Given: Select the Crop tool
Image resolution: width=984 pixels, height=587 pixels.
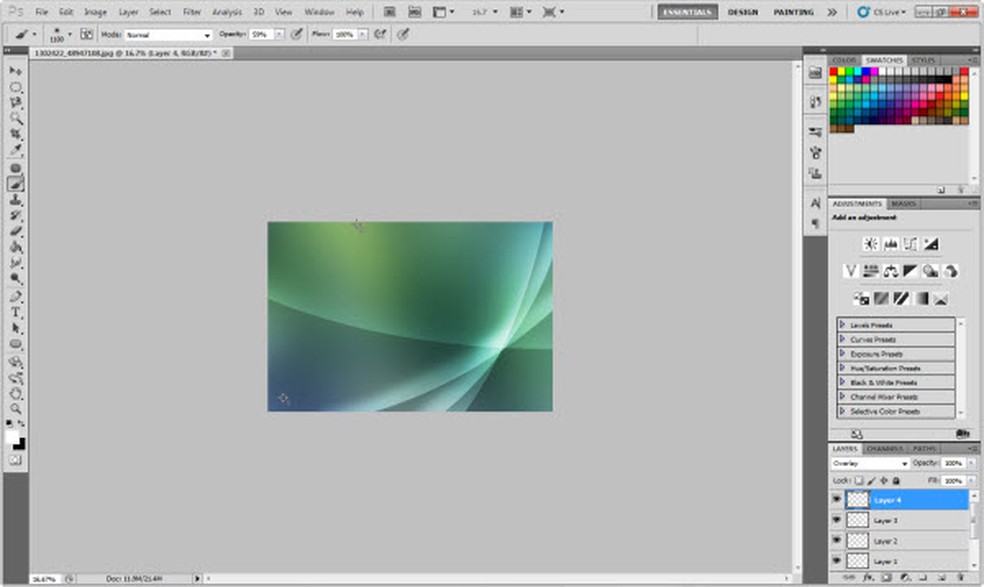Looking at the screenshot, I should (x=16, y=134).
